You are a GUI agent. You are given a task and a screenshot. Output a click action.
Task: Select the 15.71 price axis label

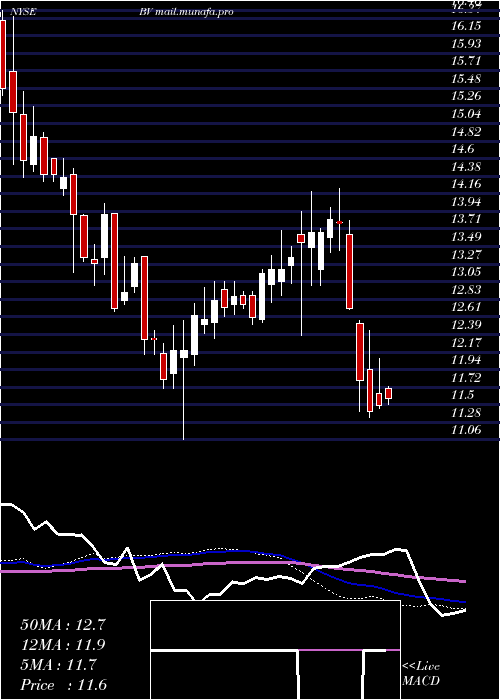click(466, 61)
